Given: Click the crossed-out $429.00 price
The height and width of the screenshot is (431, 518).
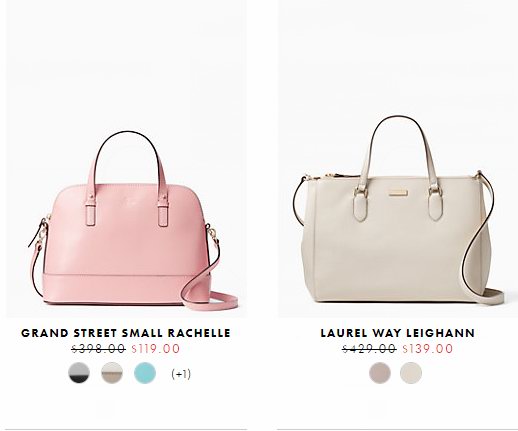Looking at the screenshot, I should 369,349.
